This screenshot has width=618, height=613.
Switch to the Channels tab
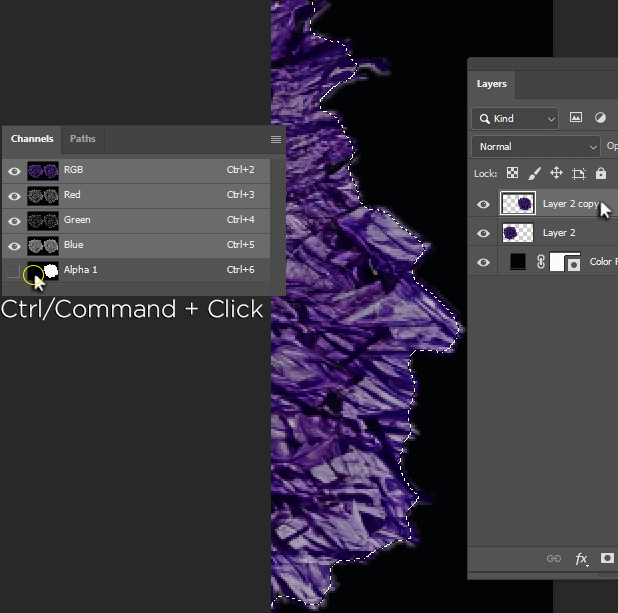click(32, 139)
